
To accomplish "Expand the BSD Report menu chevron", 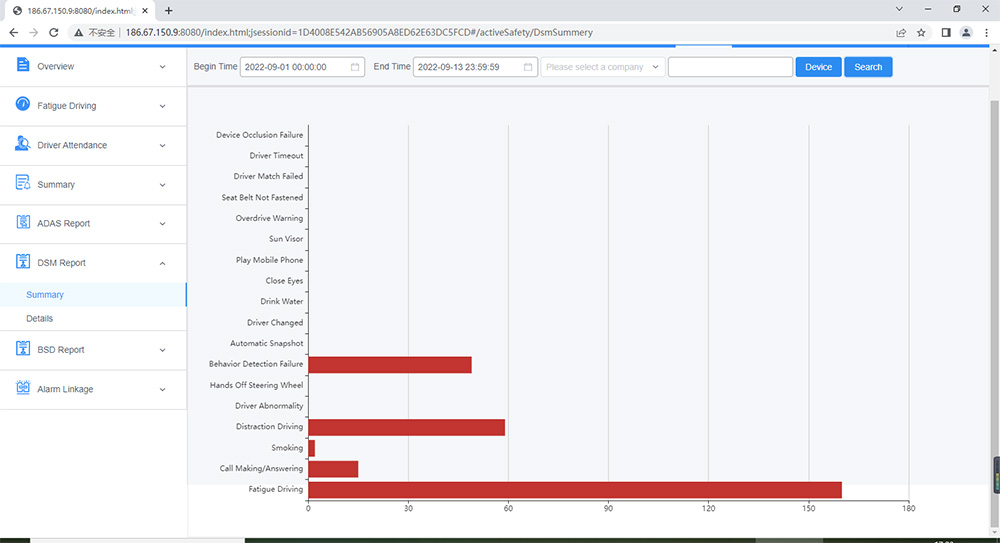I will click(x=163, y=350).
